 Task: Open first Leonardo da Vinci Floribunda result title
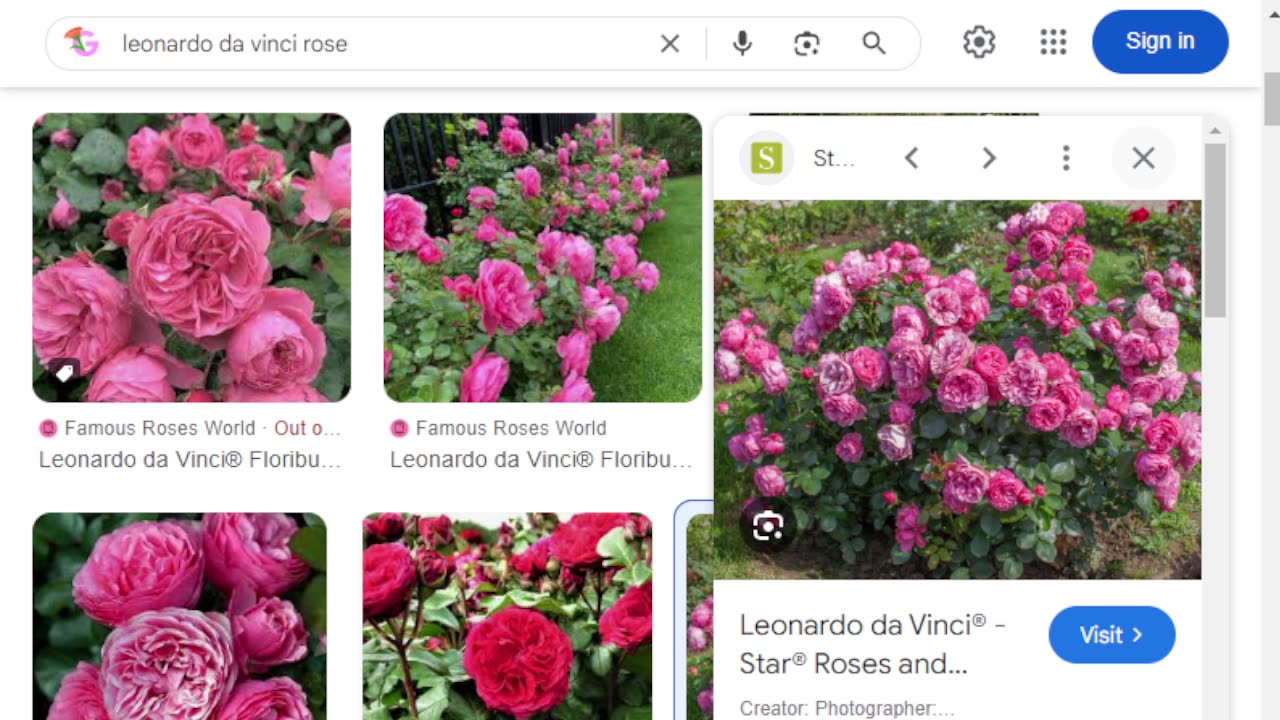point(190,460)
